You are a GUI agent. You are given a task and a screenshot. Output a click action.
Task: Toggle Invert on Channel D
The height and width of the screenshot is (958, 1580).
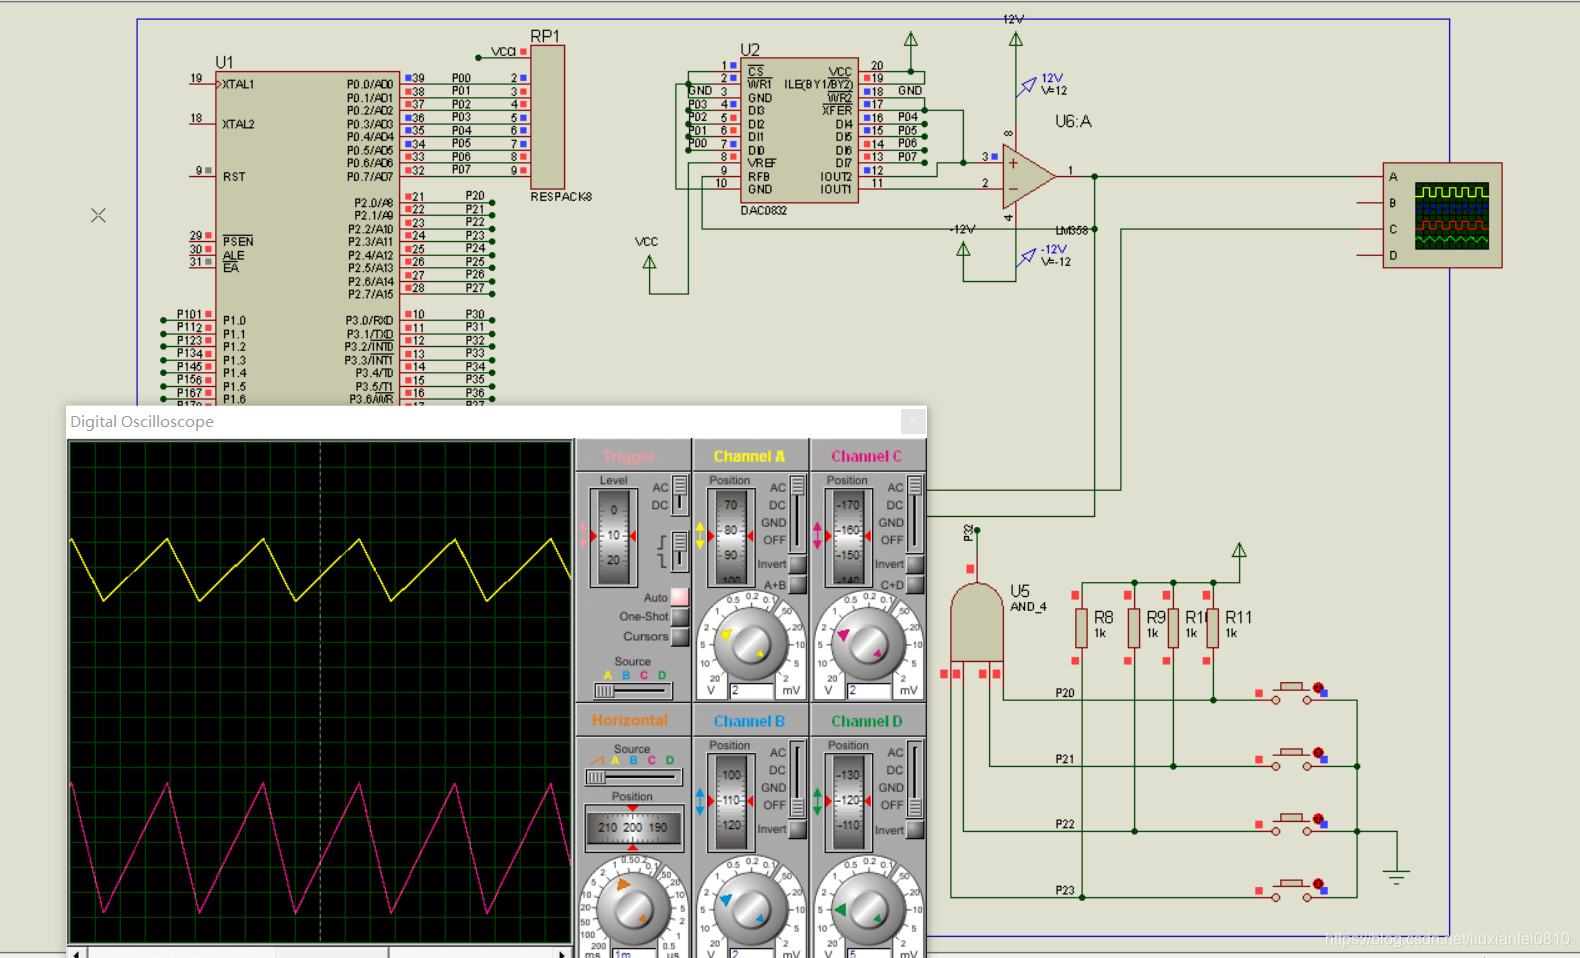[x=915, y=829]
